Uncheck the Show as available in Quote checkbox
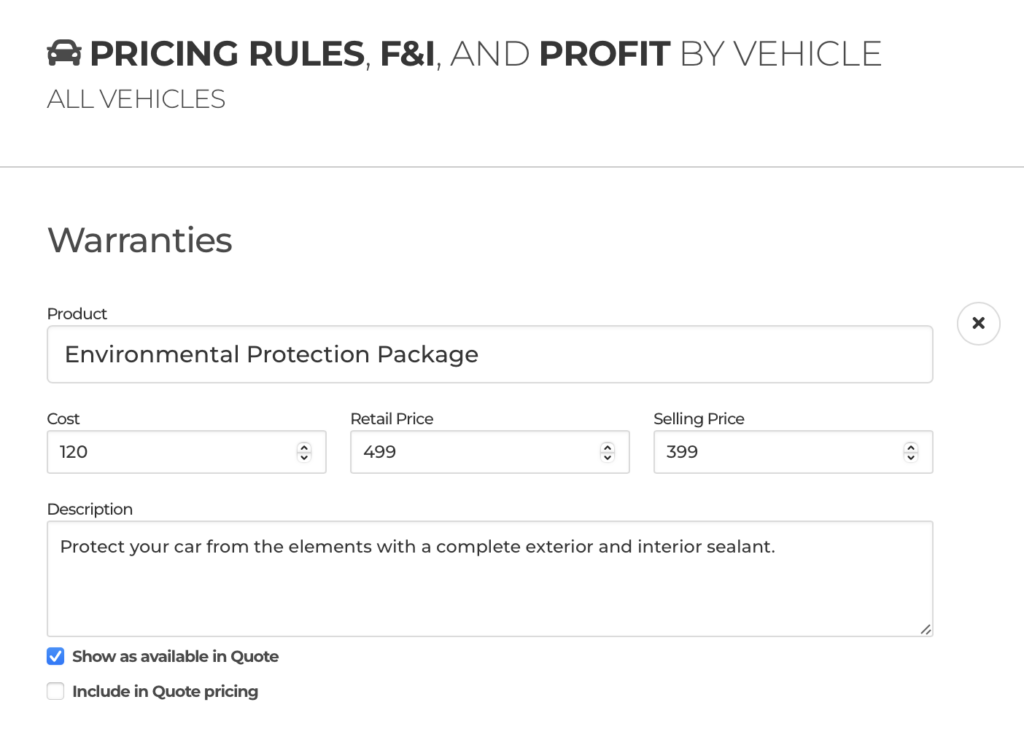This screenshot has height=729, width=1024. 56,657
